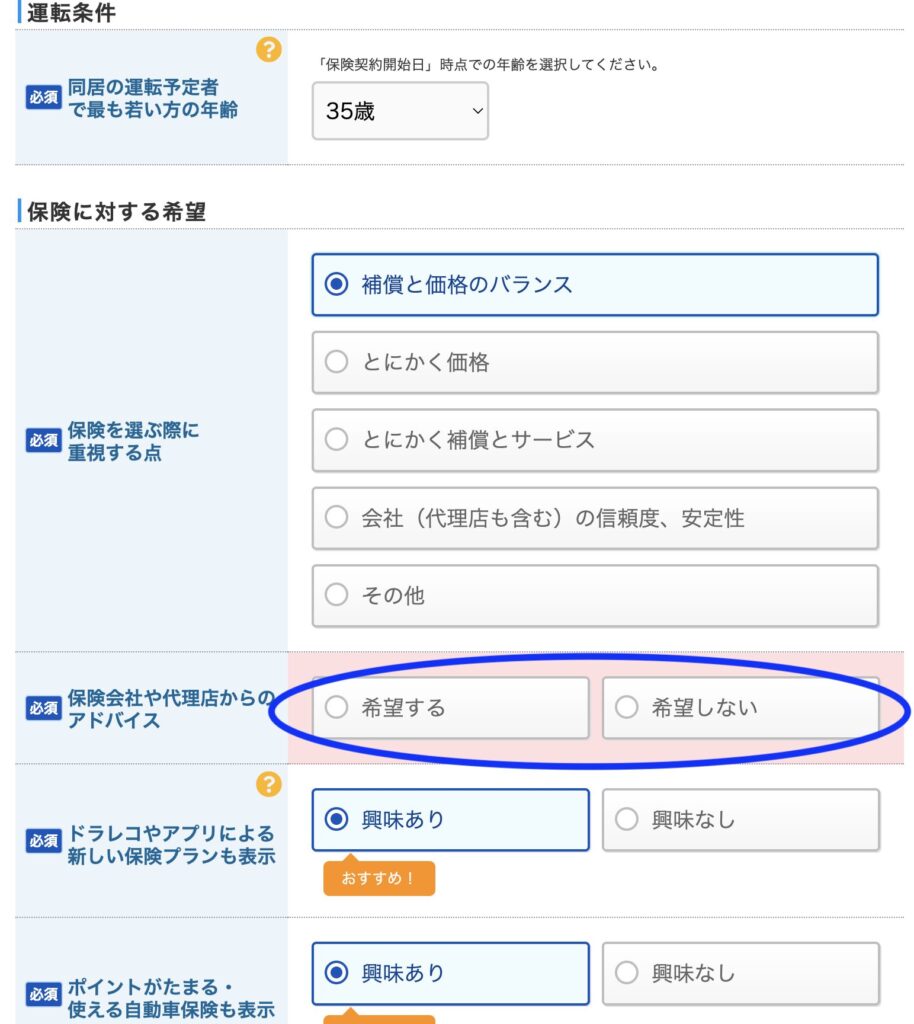Click help icon for youngest driver age
Image resolution: width=914 pixels, height=1024 pixels.
point(269,50)
